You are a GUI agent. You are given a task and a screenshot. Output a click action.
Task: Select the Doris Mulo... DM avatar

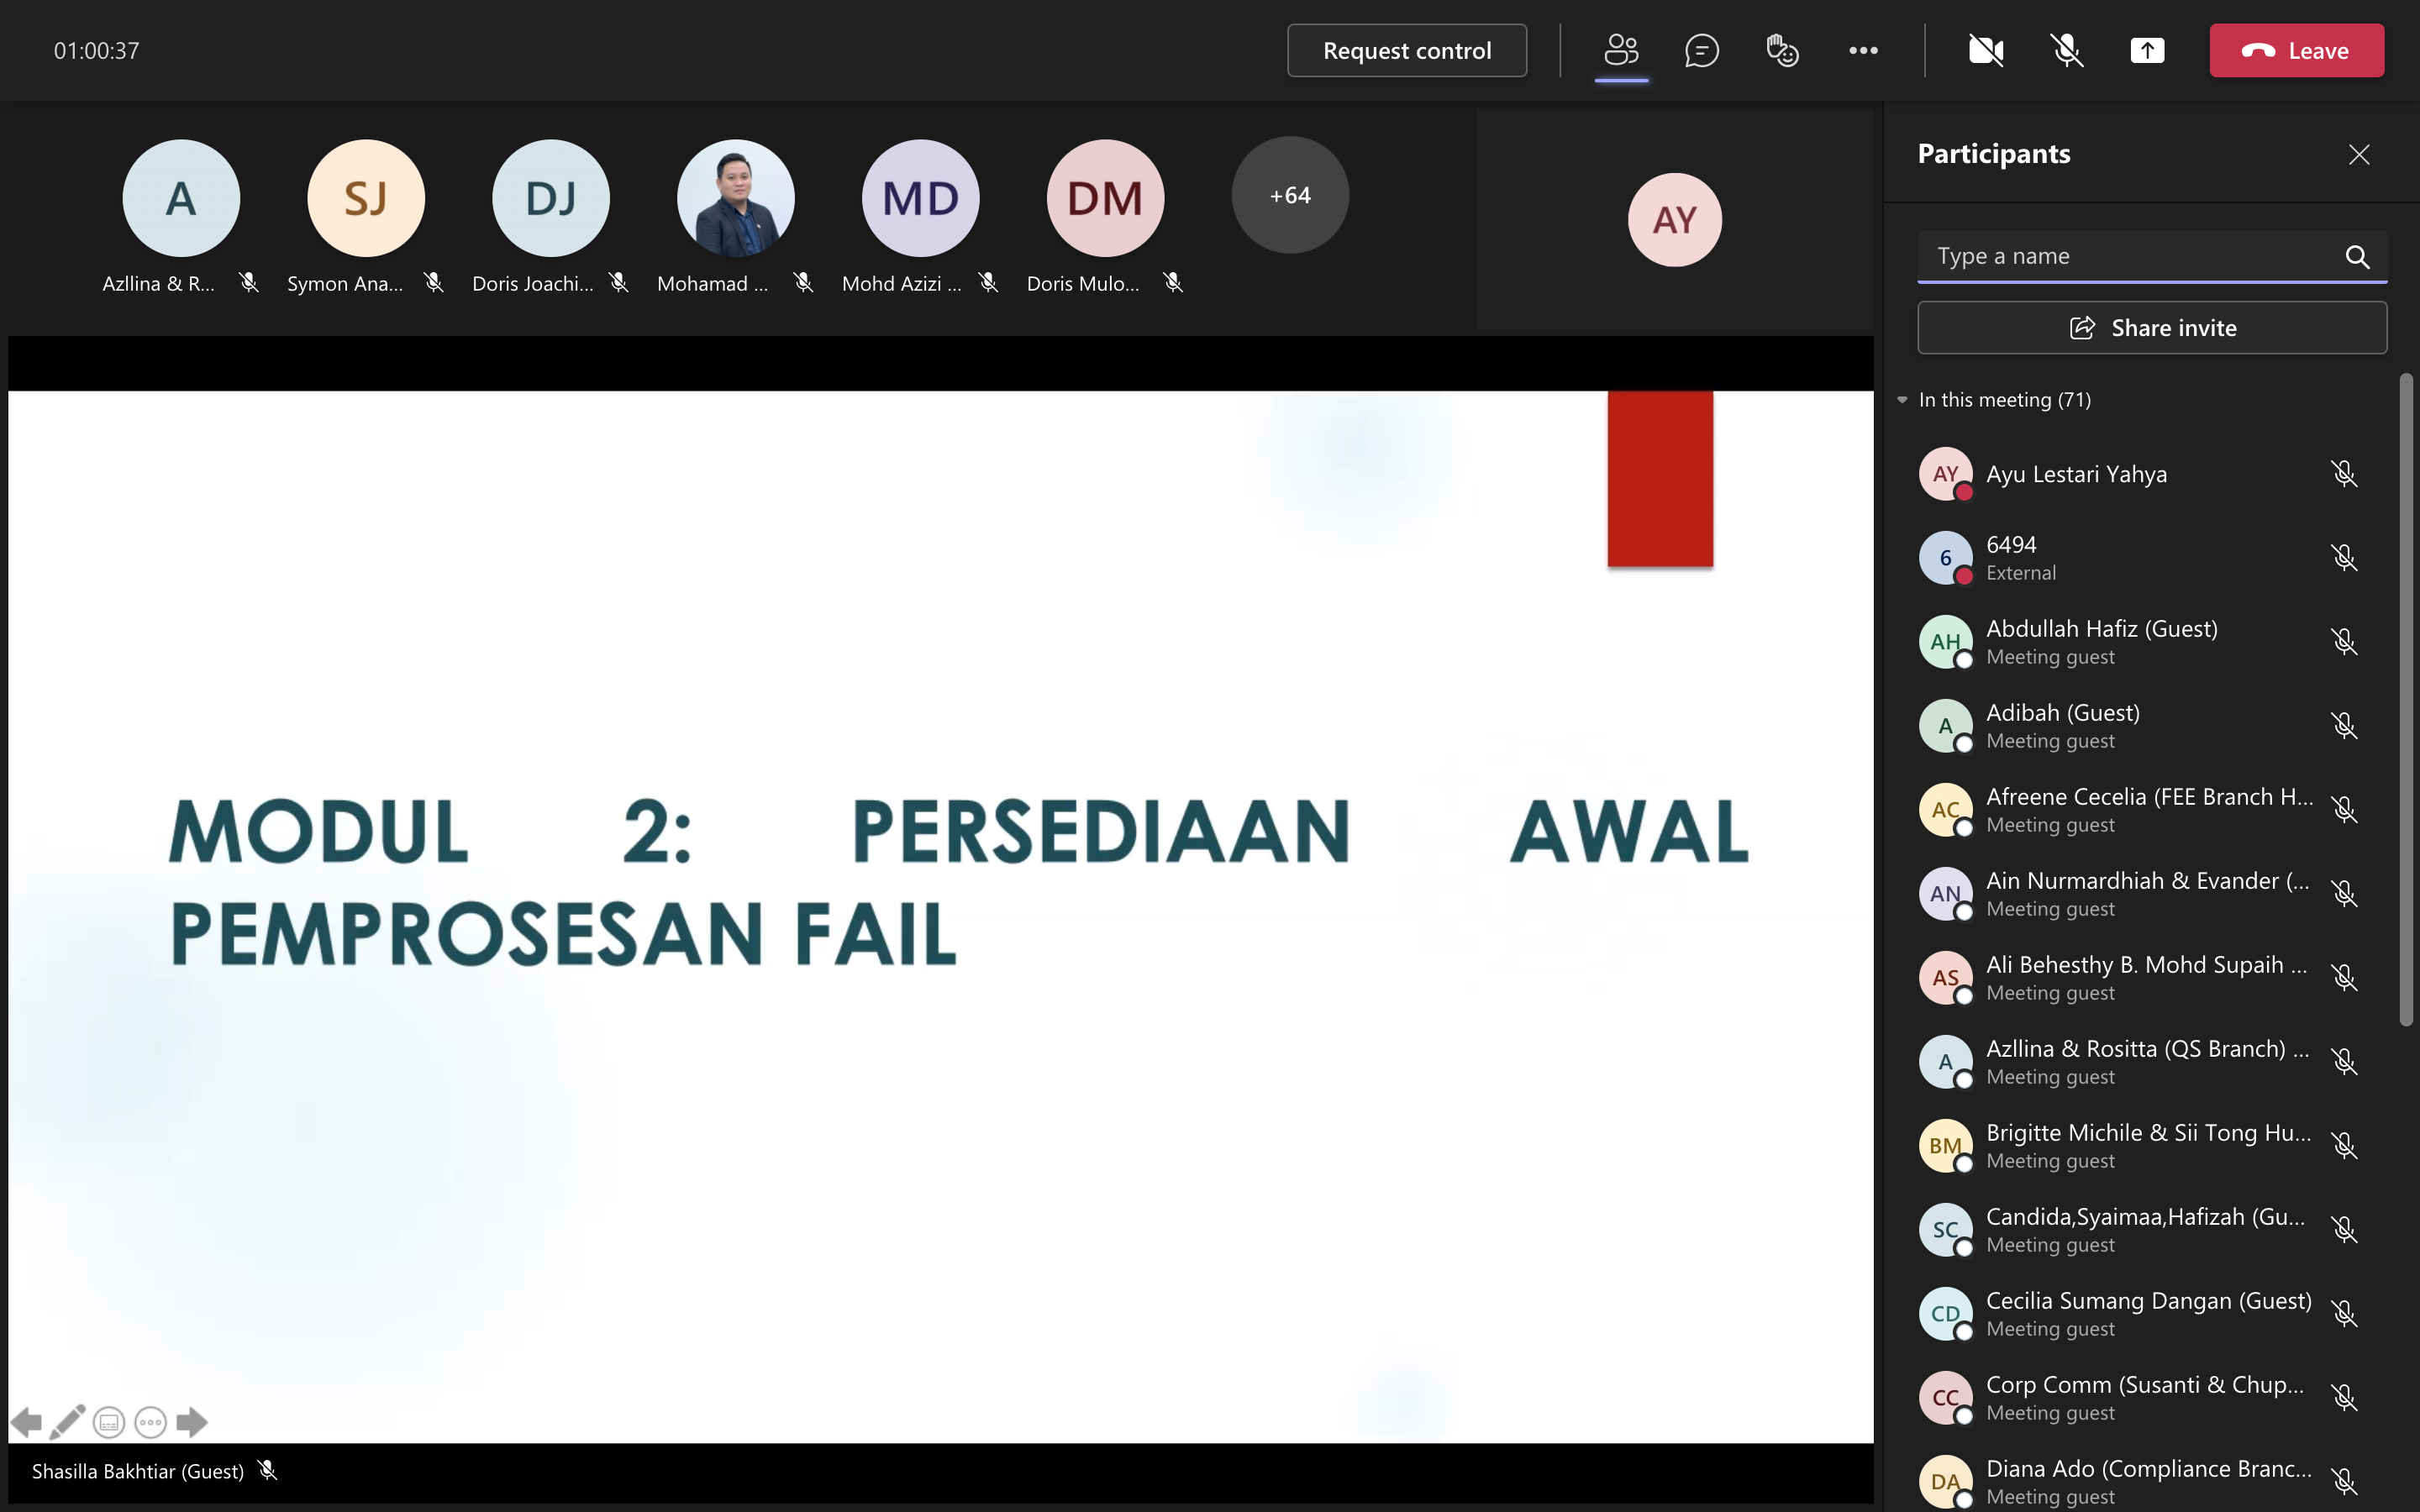coord(1106,198)
